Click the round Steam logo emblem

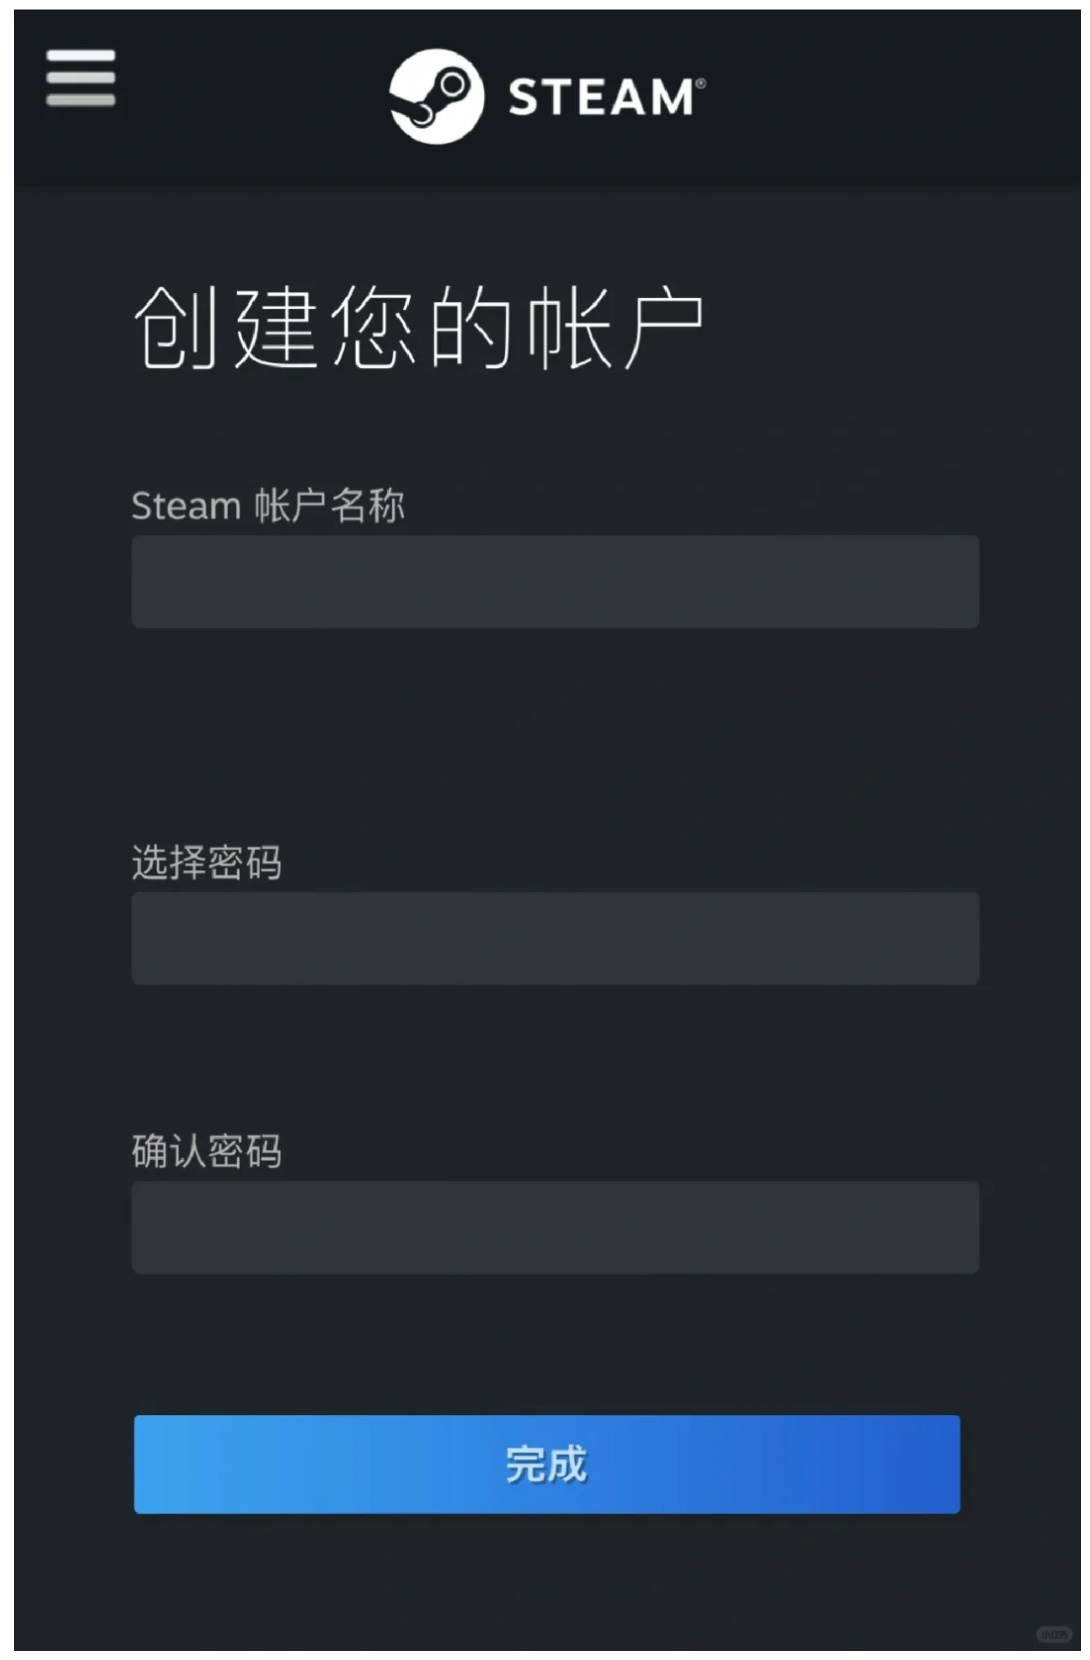click(x=436, y=96)
